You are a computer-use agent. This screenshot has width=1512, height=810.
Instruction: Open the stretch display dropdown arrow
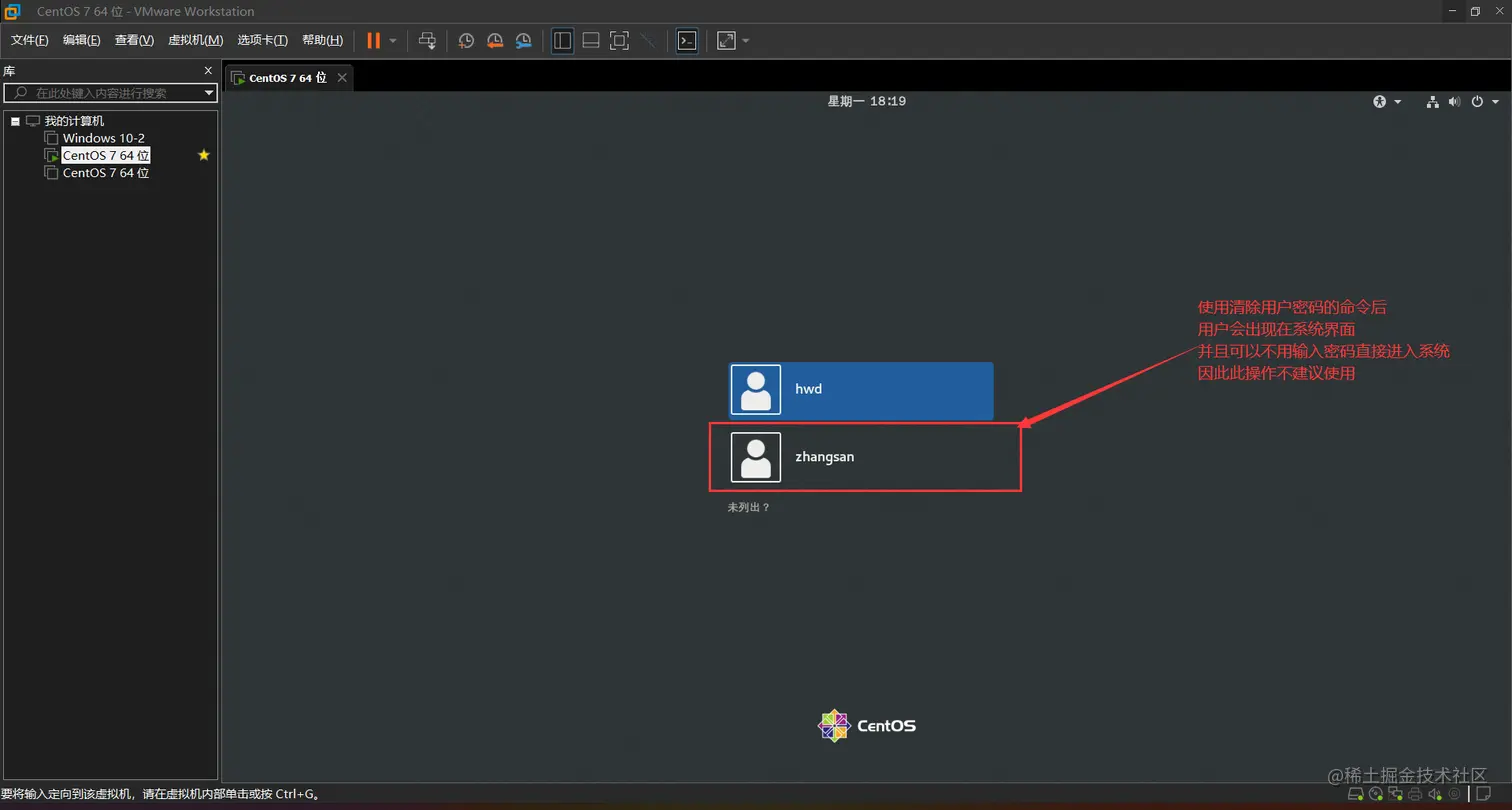(746, 41)
